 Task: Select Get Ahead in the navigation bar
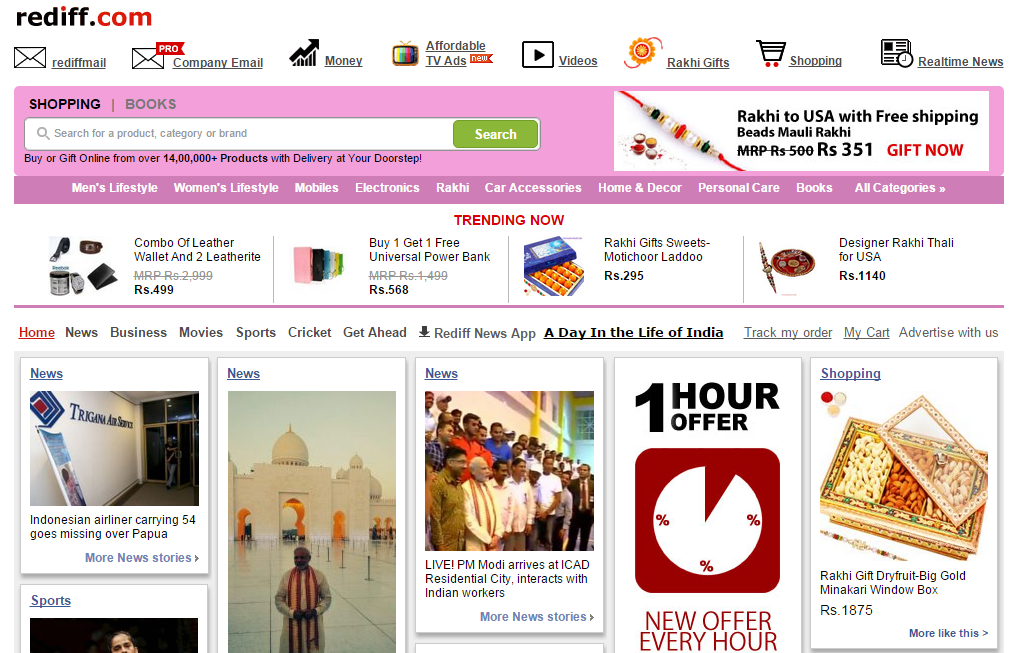click(375, 332)
